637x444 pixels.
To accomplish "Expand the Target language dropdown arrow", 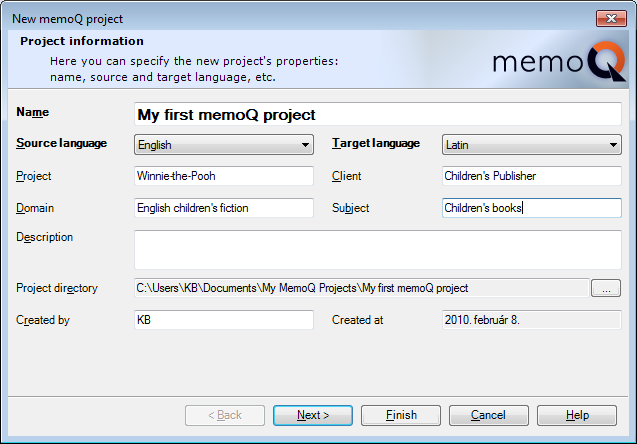I will pyautogui.click(x=613, y=145).
